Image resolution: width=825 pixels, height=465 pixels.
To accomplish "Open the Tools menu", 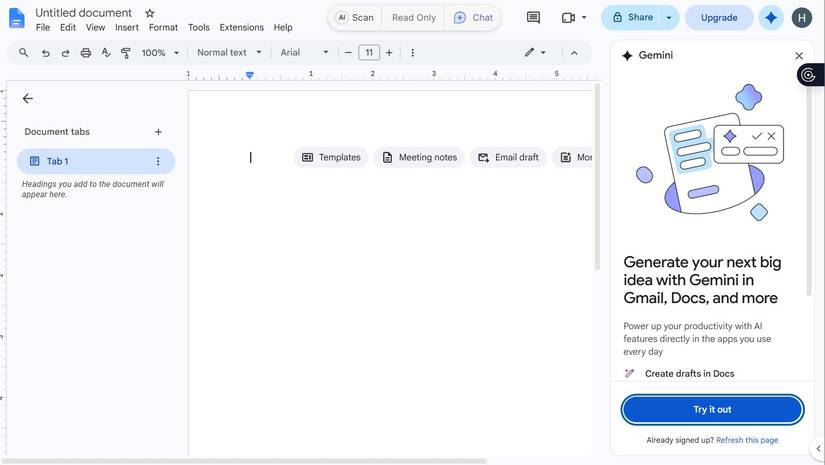I will pos(198,27).
